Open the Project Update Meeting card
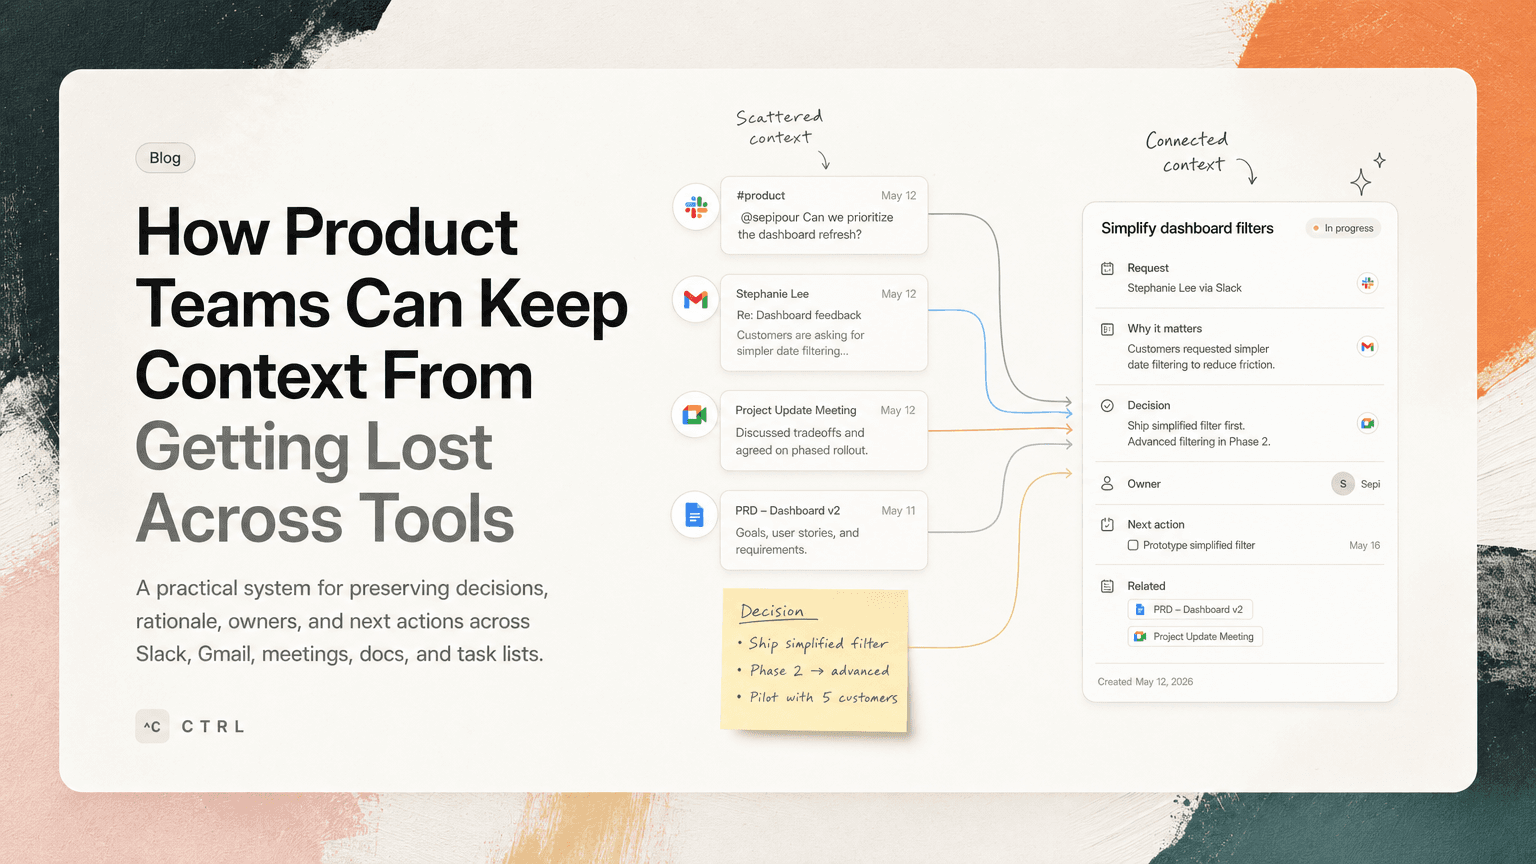Viewport: 1536px width, 864px height. coord(824,431)
